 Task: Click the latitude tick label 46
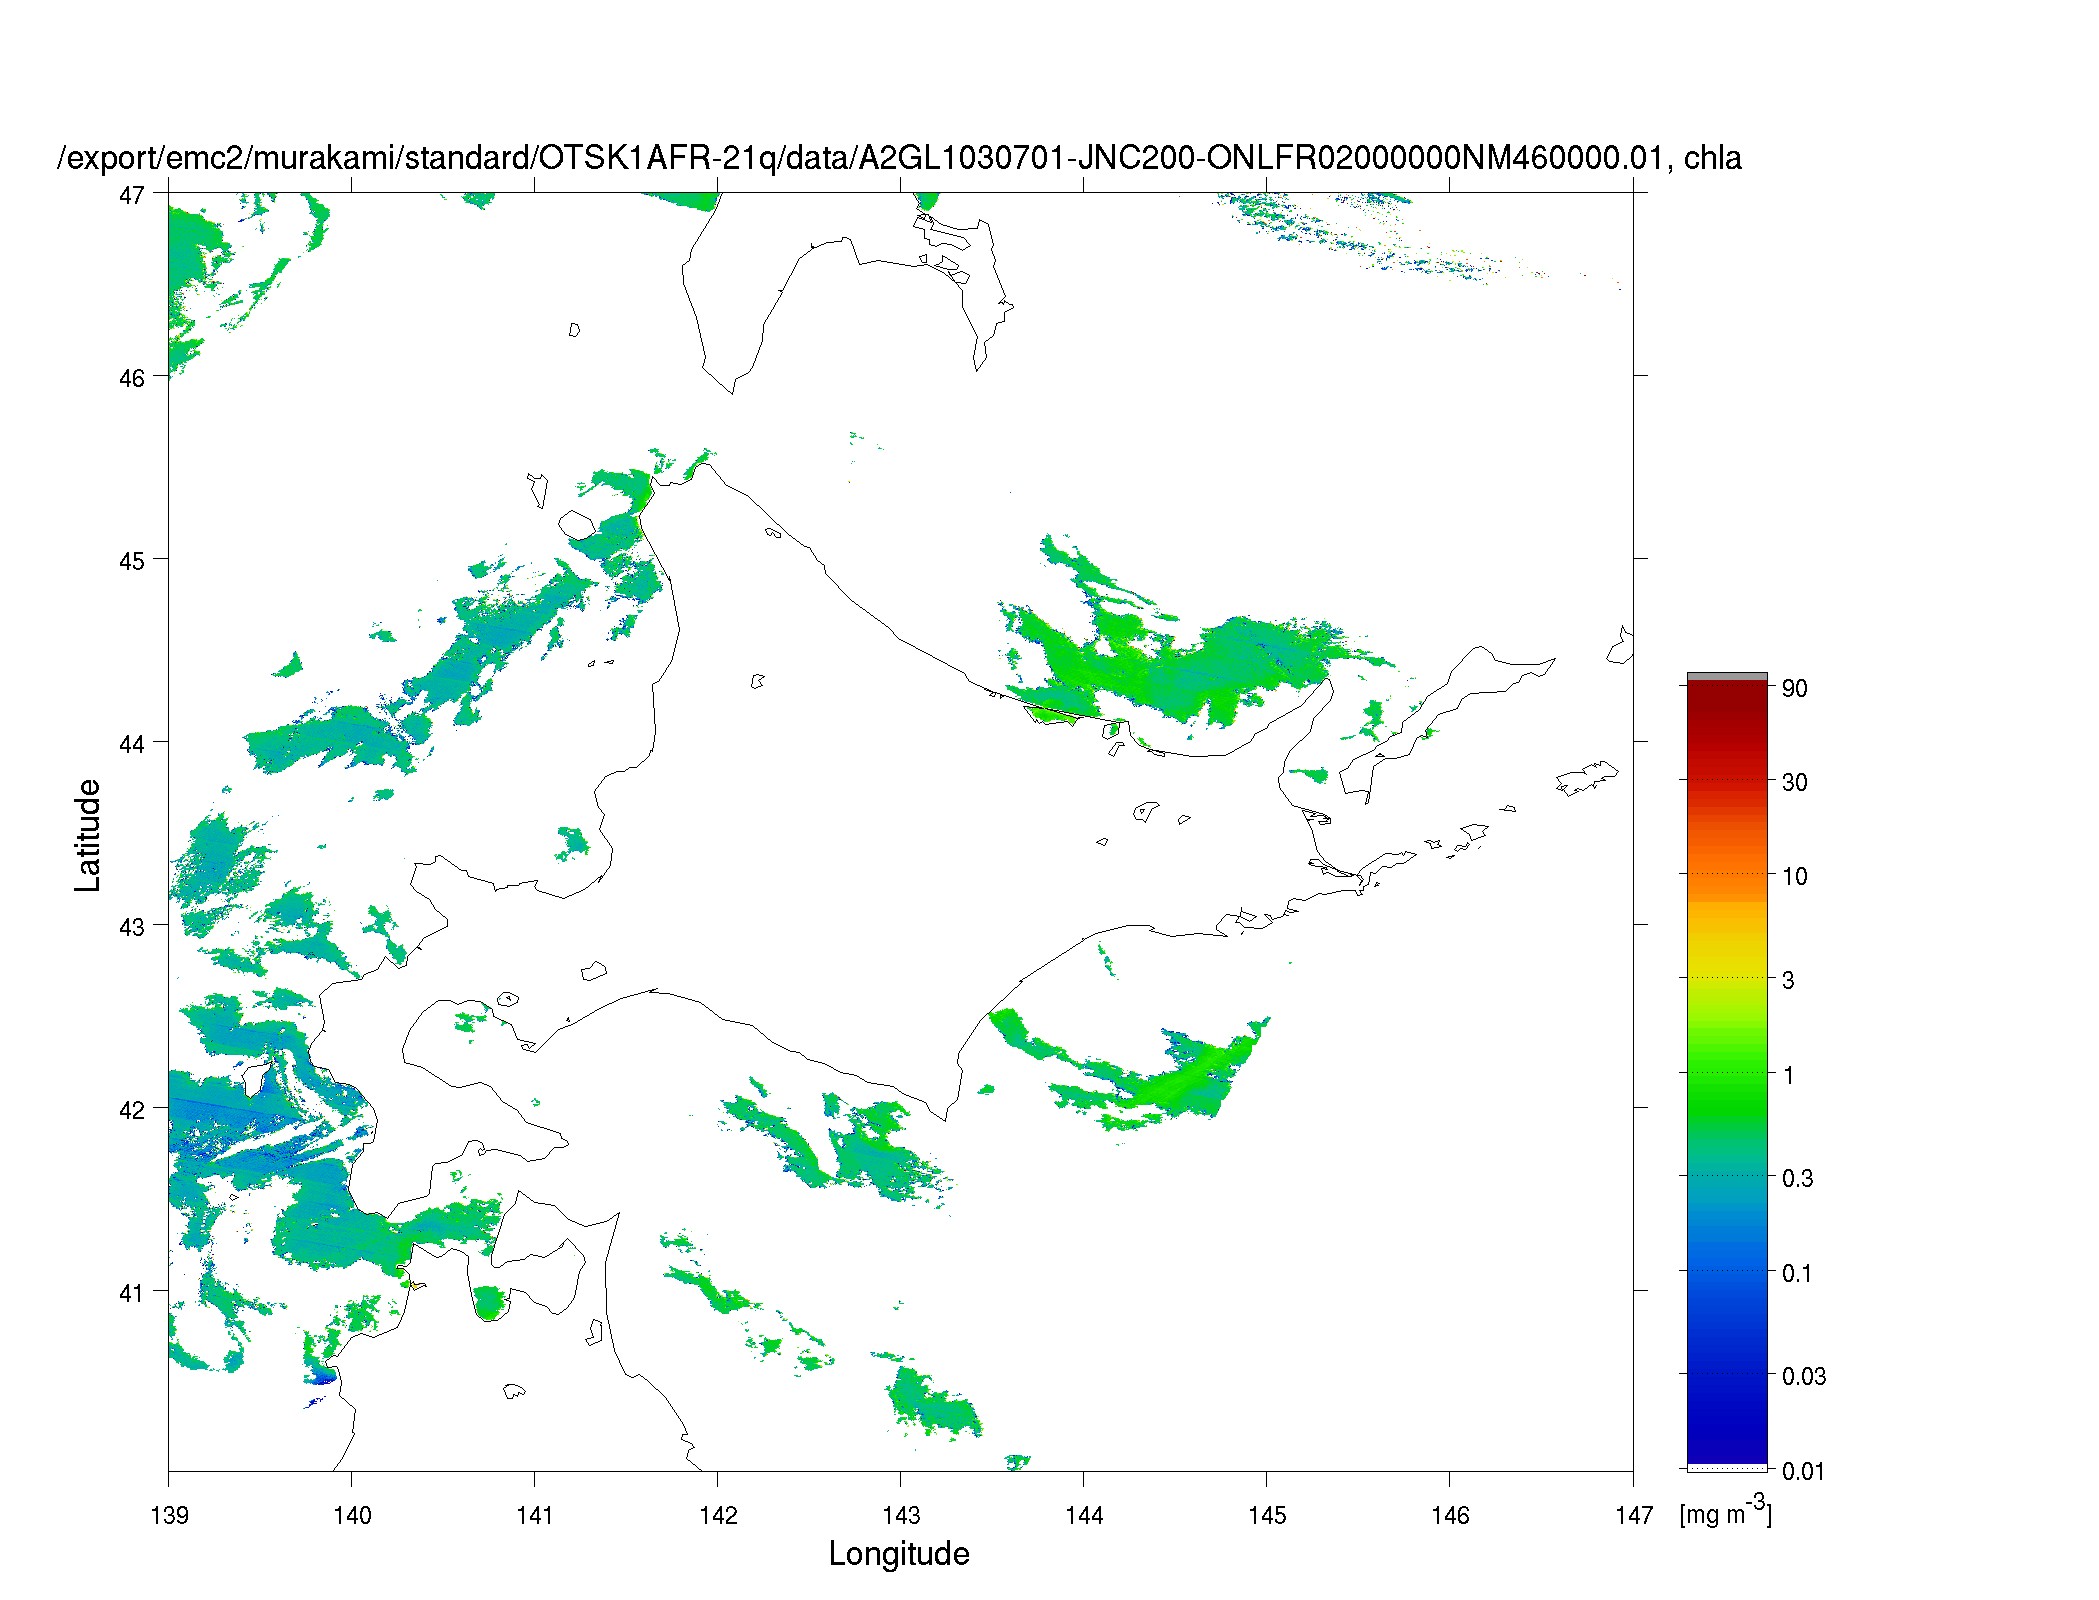click(132, 378)
